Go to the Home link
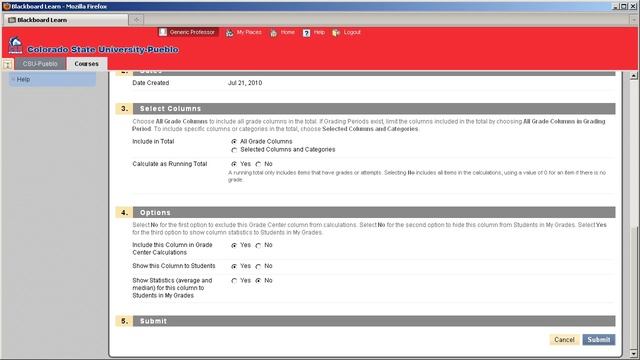 pyautogui.click(x=287, y=32)
